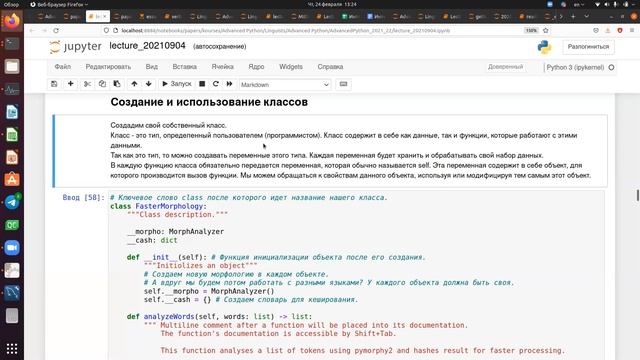Open the Справка menu
Image resolution: width=640 pixels, height=360 pixels.
(330, 67)
